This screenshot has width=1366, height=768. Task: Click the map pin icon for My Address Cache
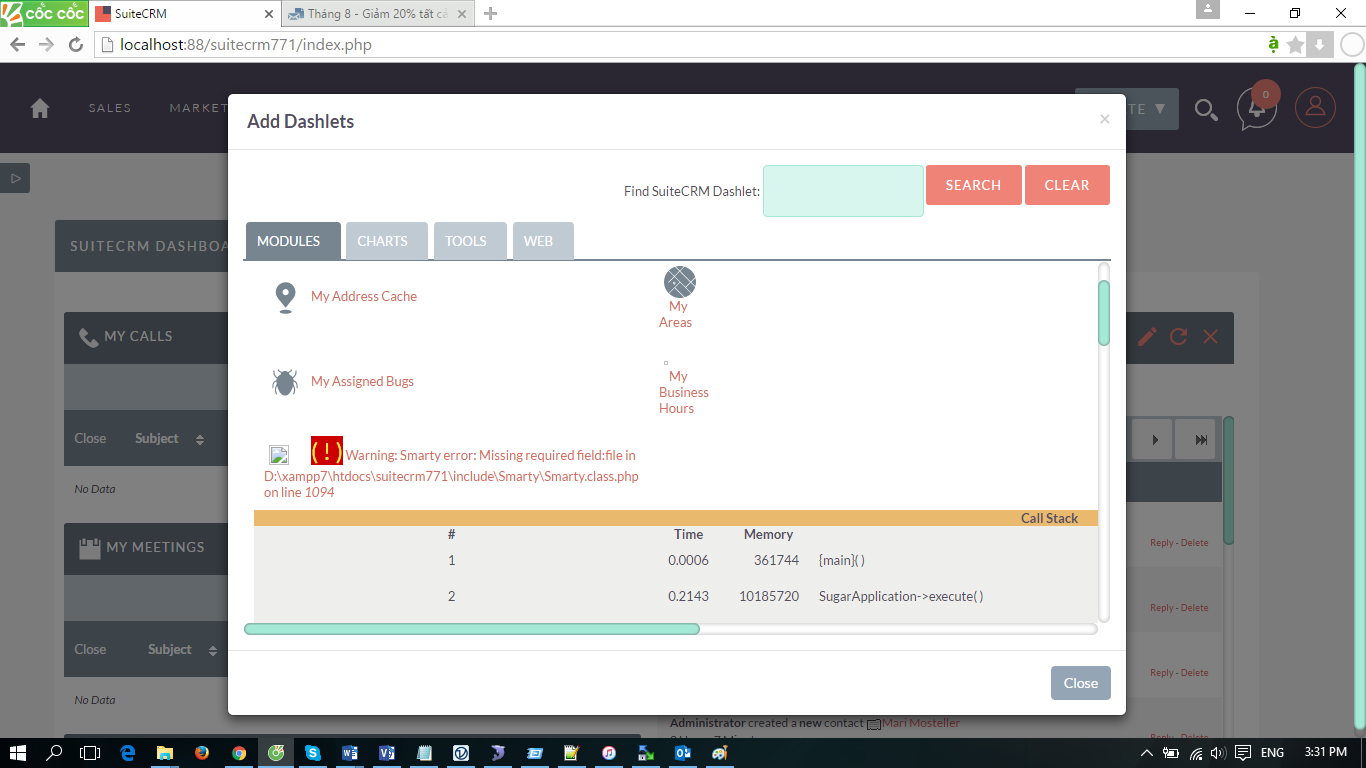285,298
